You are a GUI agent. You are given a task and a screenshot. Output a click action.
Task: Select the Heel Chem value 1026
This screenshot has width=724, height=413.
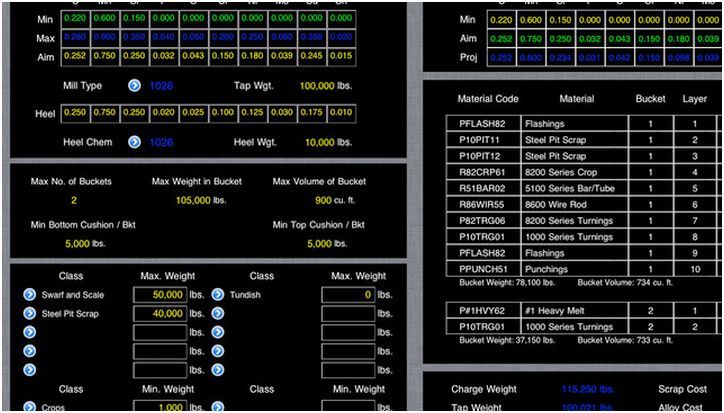pyautogui.click(x=161, y=142)
